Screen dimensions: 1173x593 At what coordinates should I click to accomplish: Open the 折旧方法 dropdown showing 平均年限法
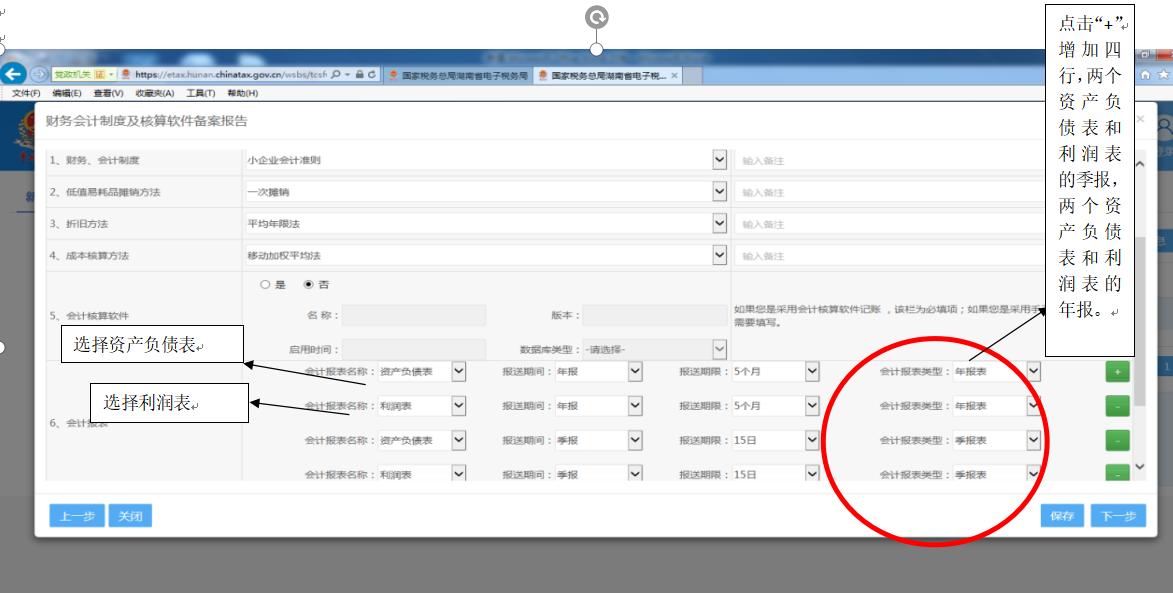pyautogui.click(x=719, y=221)
